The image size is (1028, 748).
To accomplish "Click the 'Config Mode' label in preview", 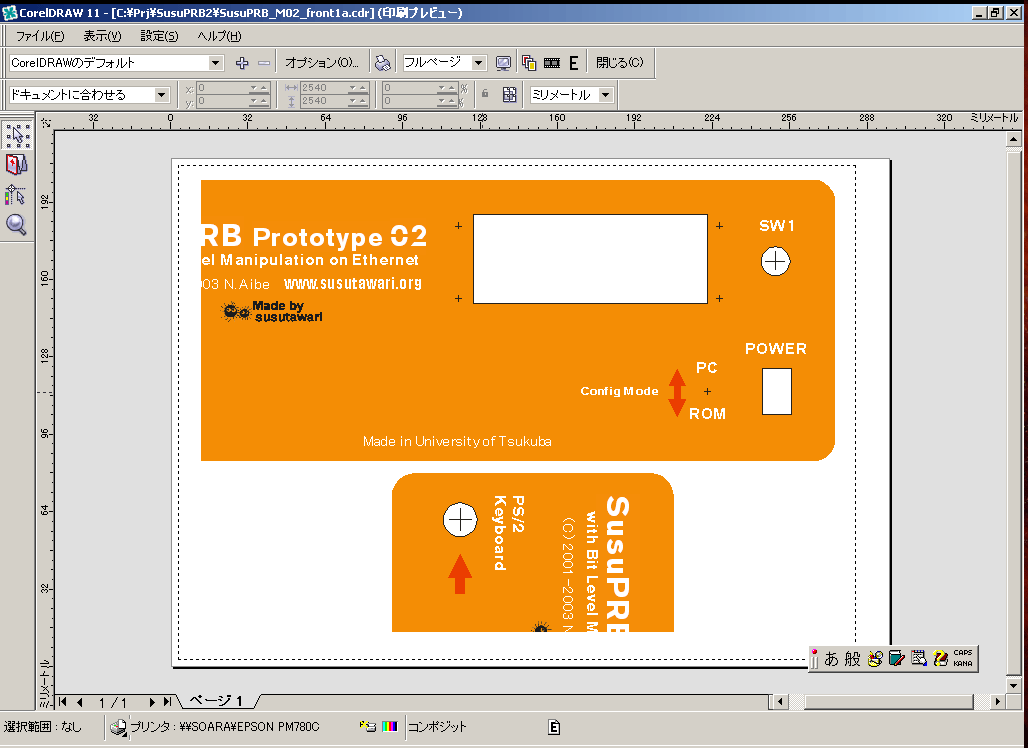I will (x=619, y=391).
